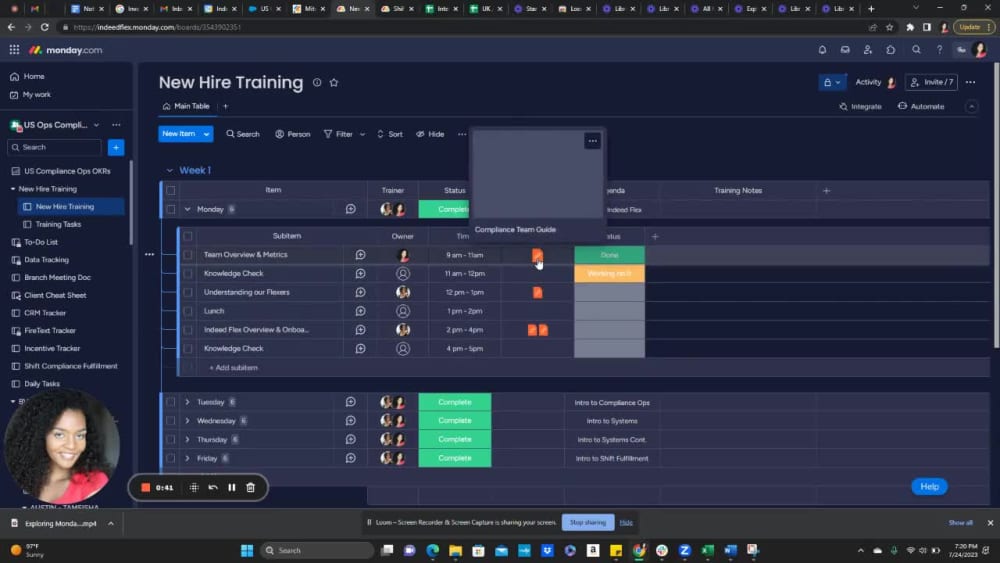This screenshot has height=563, width=1000.
Task: Open the help question mark icon
Action: pyautogui.click(x=939, y=50)
